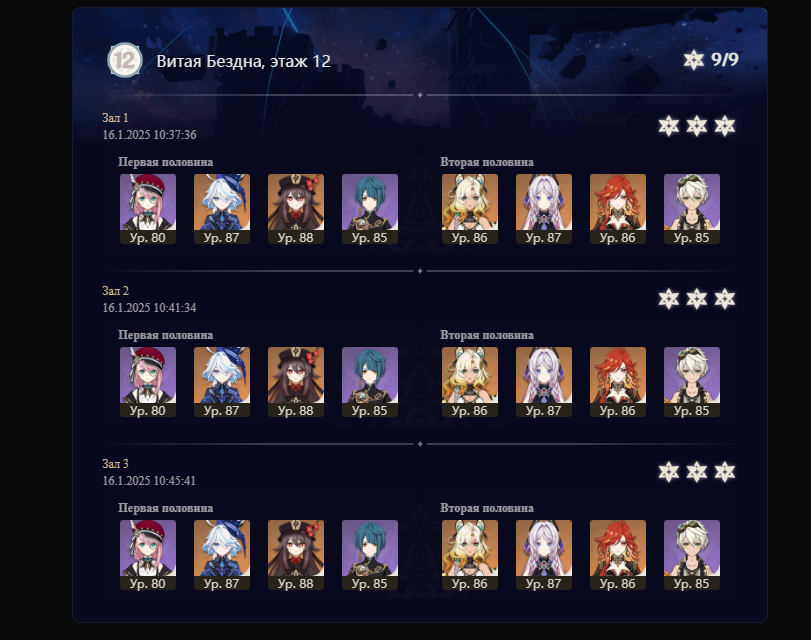Click the last star of Зал 3 rating
Screen dimensions: 811x640
[x=725, y=471]
